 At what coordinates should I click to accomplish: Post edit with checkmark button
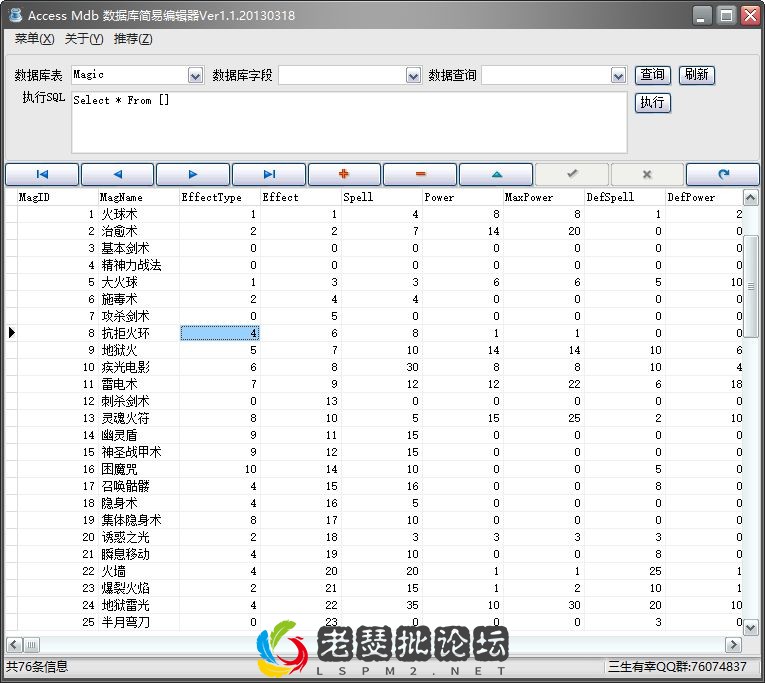click(x=572, y=174)
